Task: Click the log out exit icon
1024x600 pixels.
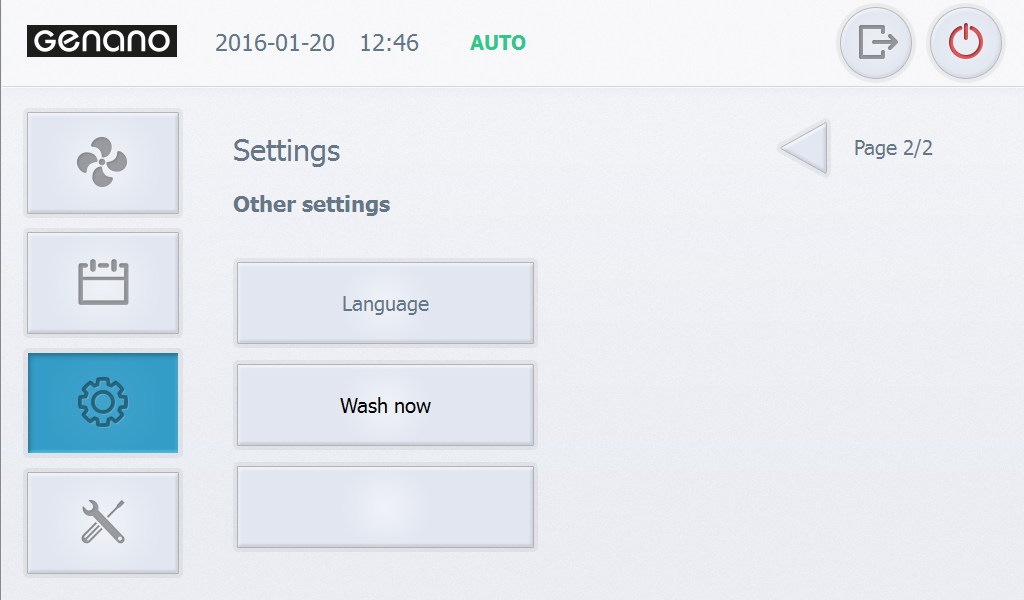Action: 876,43
